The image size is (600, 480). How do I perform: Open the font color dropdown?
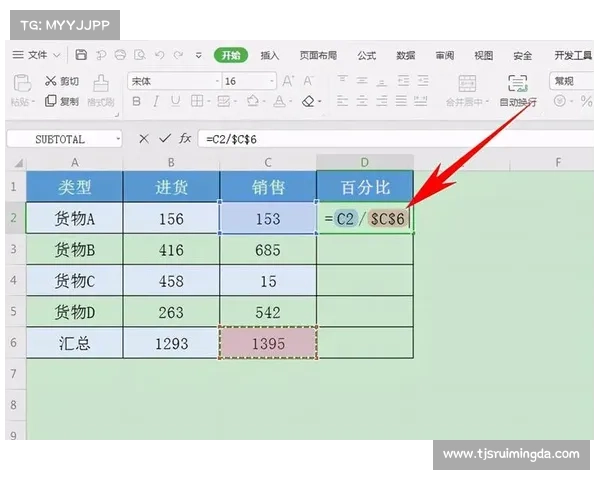[291, 102]
